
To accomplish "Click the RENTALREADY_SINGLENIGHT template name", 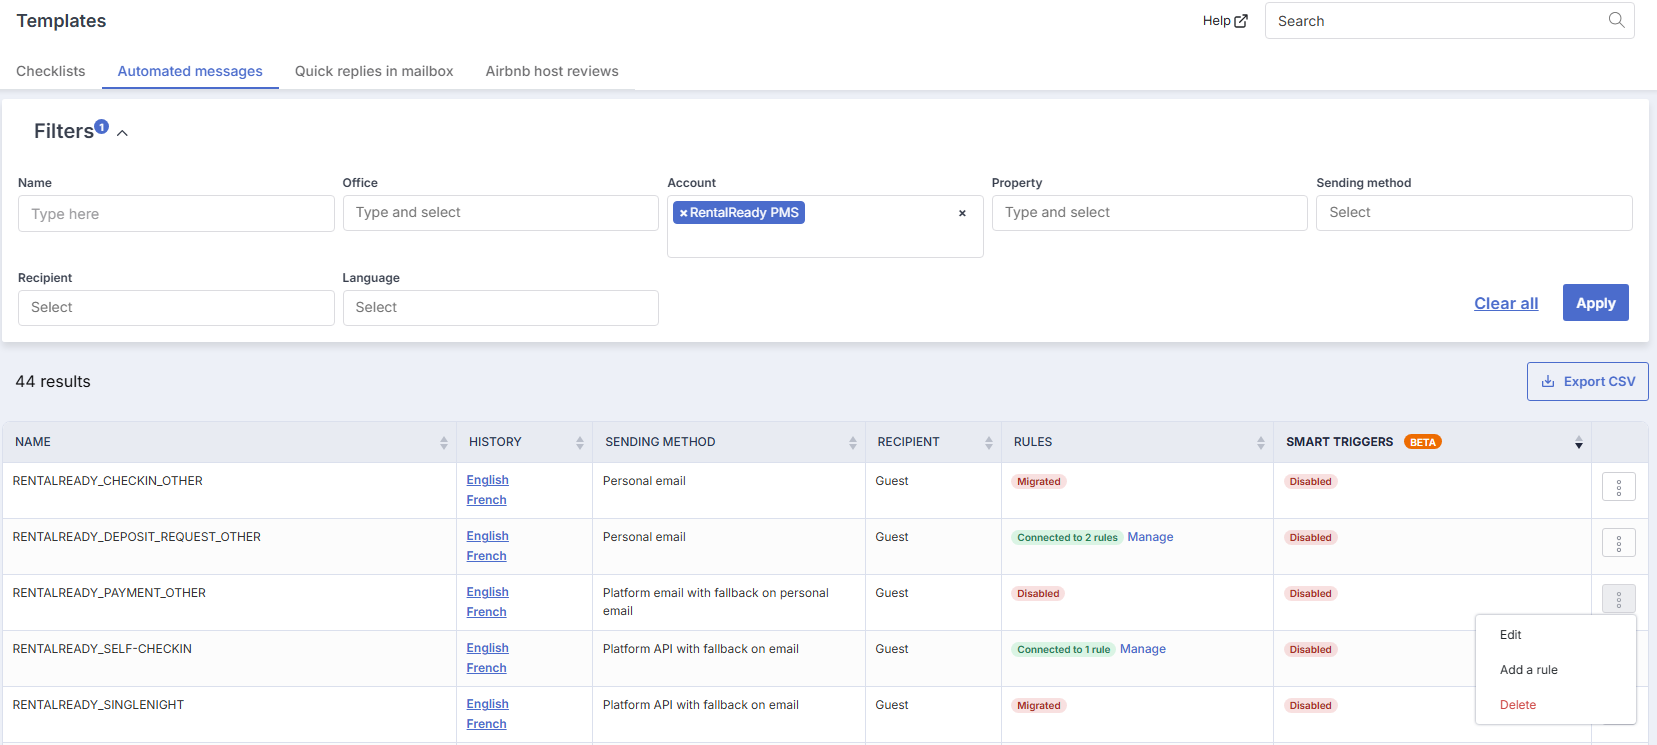I will pos(98,705).
